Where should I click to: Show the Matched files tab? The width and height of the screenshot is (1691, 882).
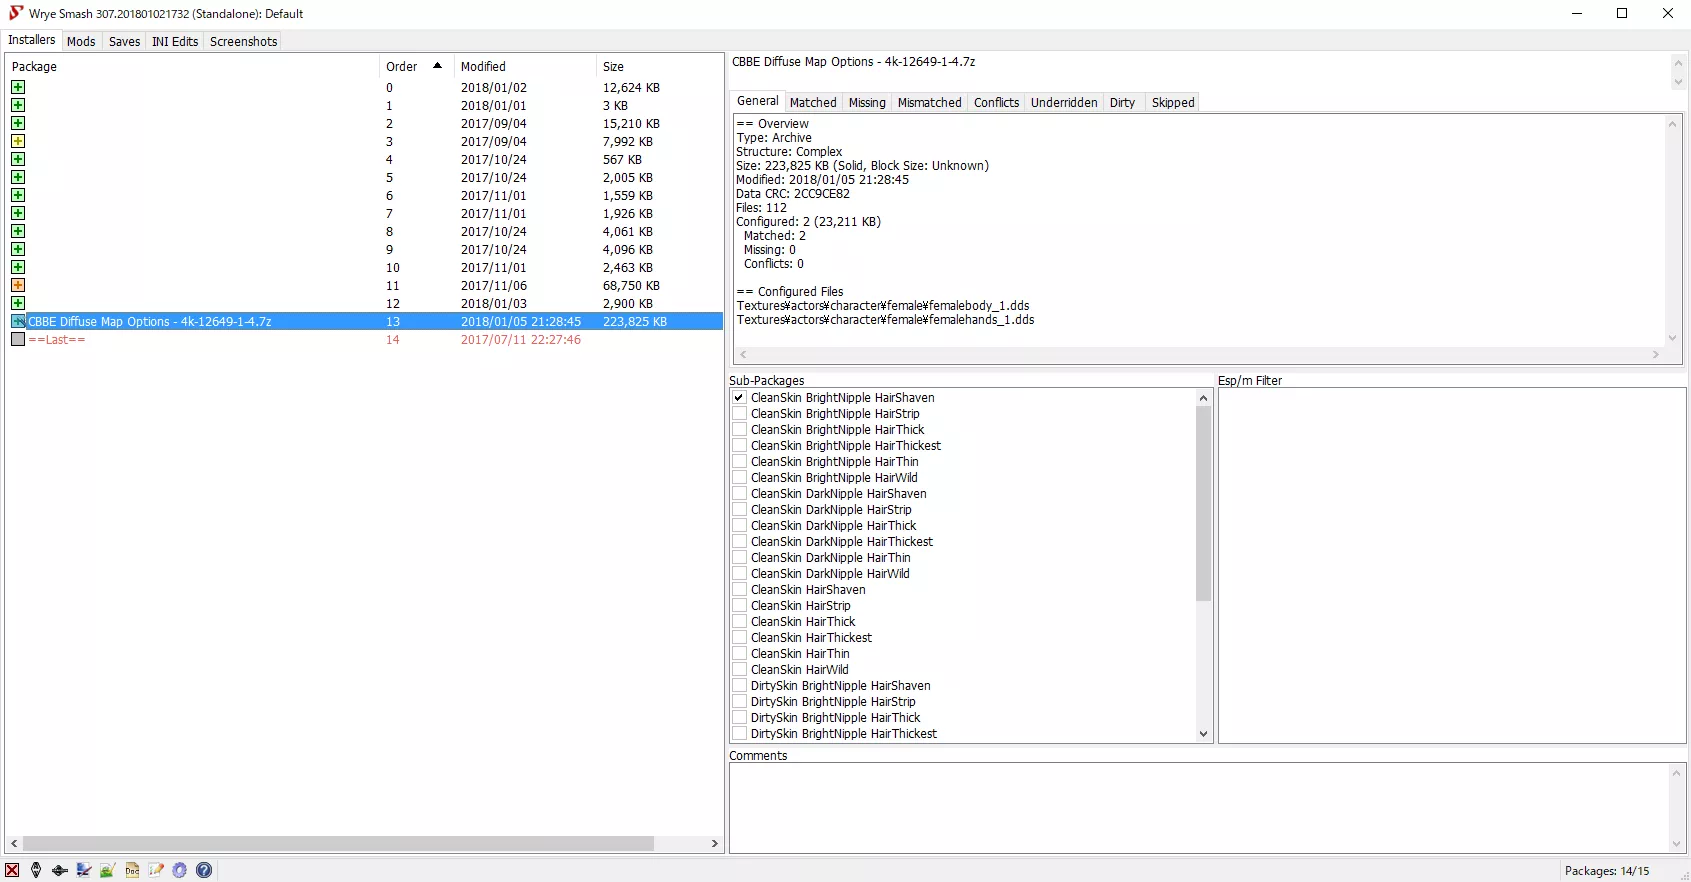813,102
